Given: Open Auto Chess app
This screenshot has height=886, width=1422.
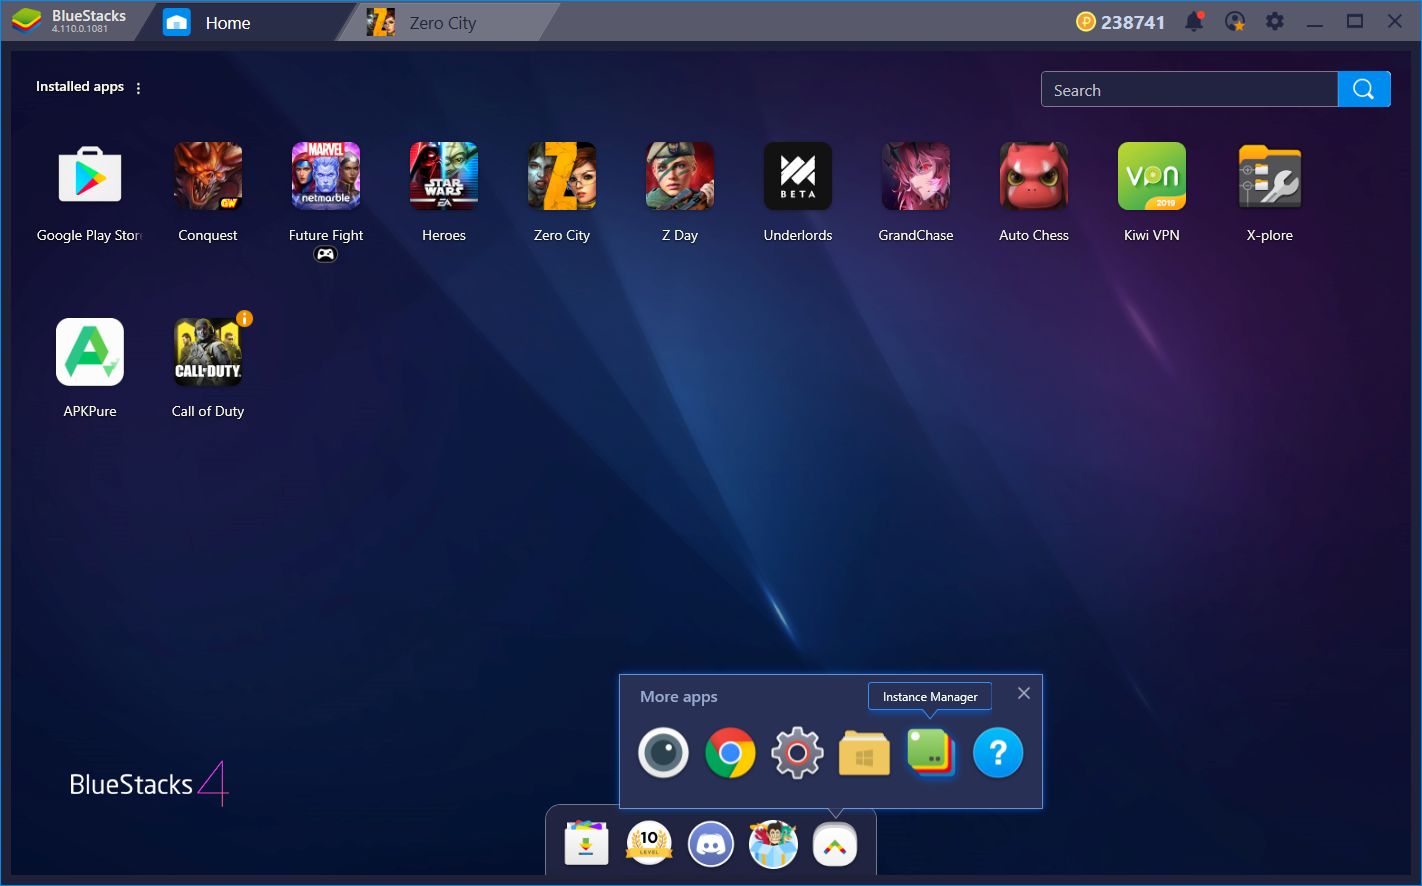Looking at the screenshot, I should pos(1034,176).
